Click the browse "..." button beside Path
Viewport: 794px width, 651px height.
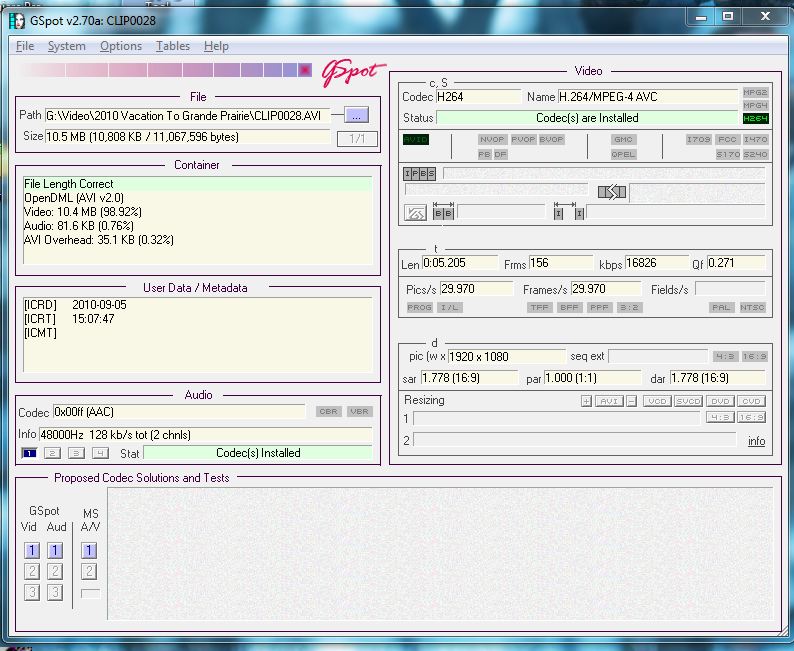356,115
